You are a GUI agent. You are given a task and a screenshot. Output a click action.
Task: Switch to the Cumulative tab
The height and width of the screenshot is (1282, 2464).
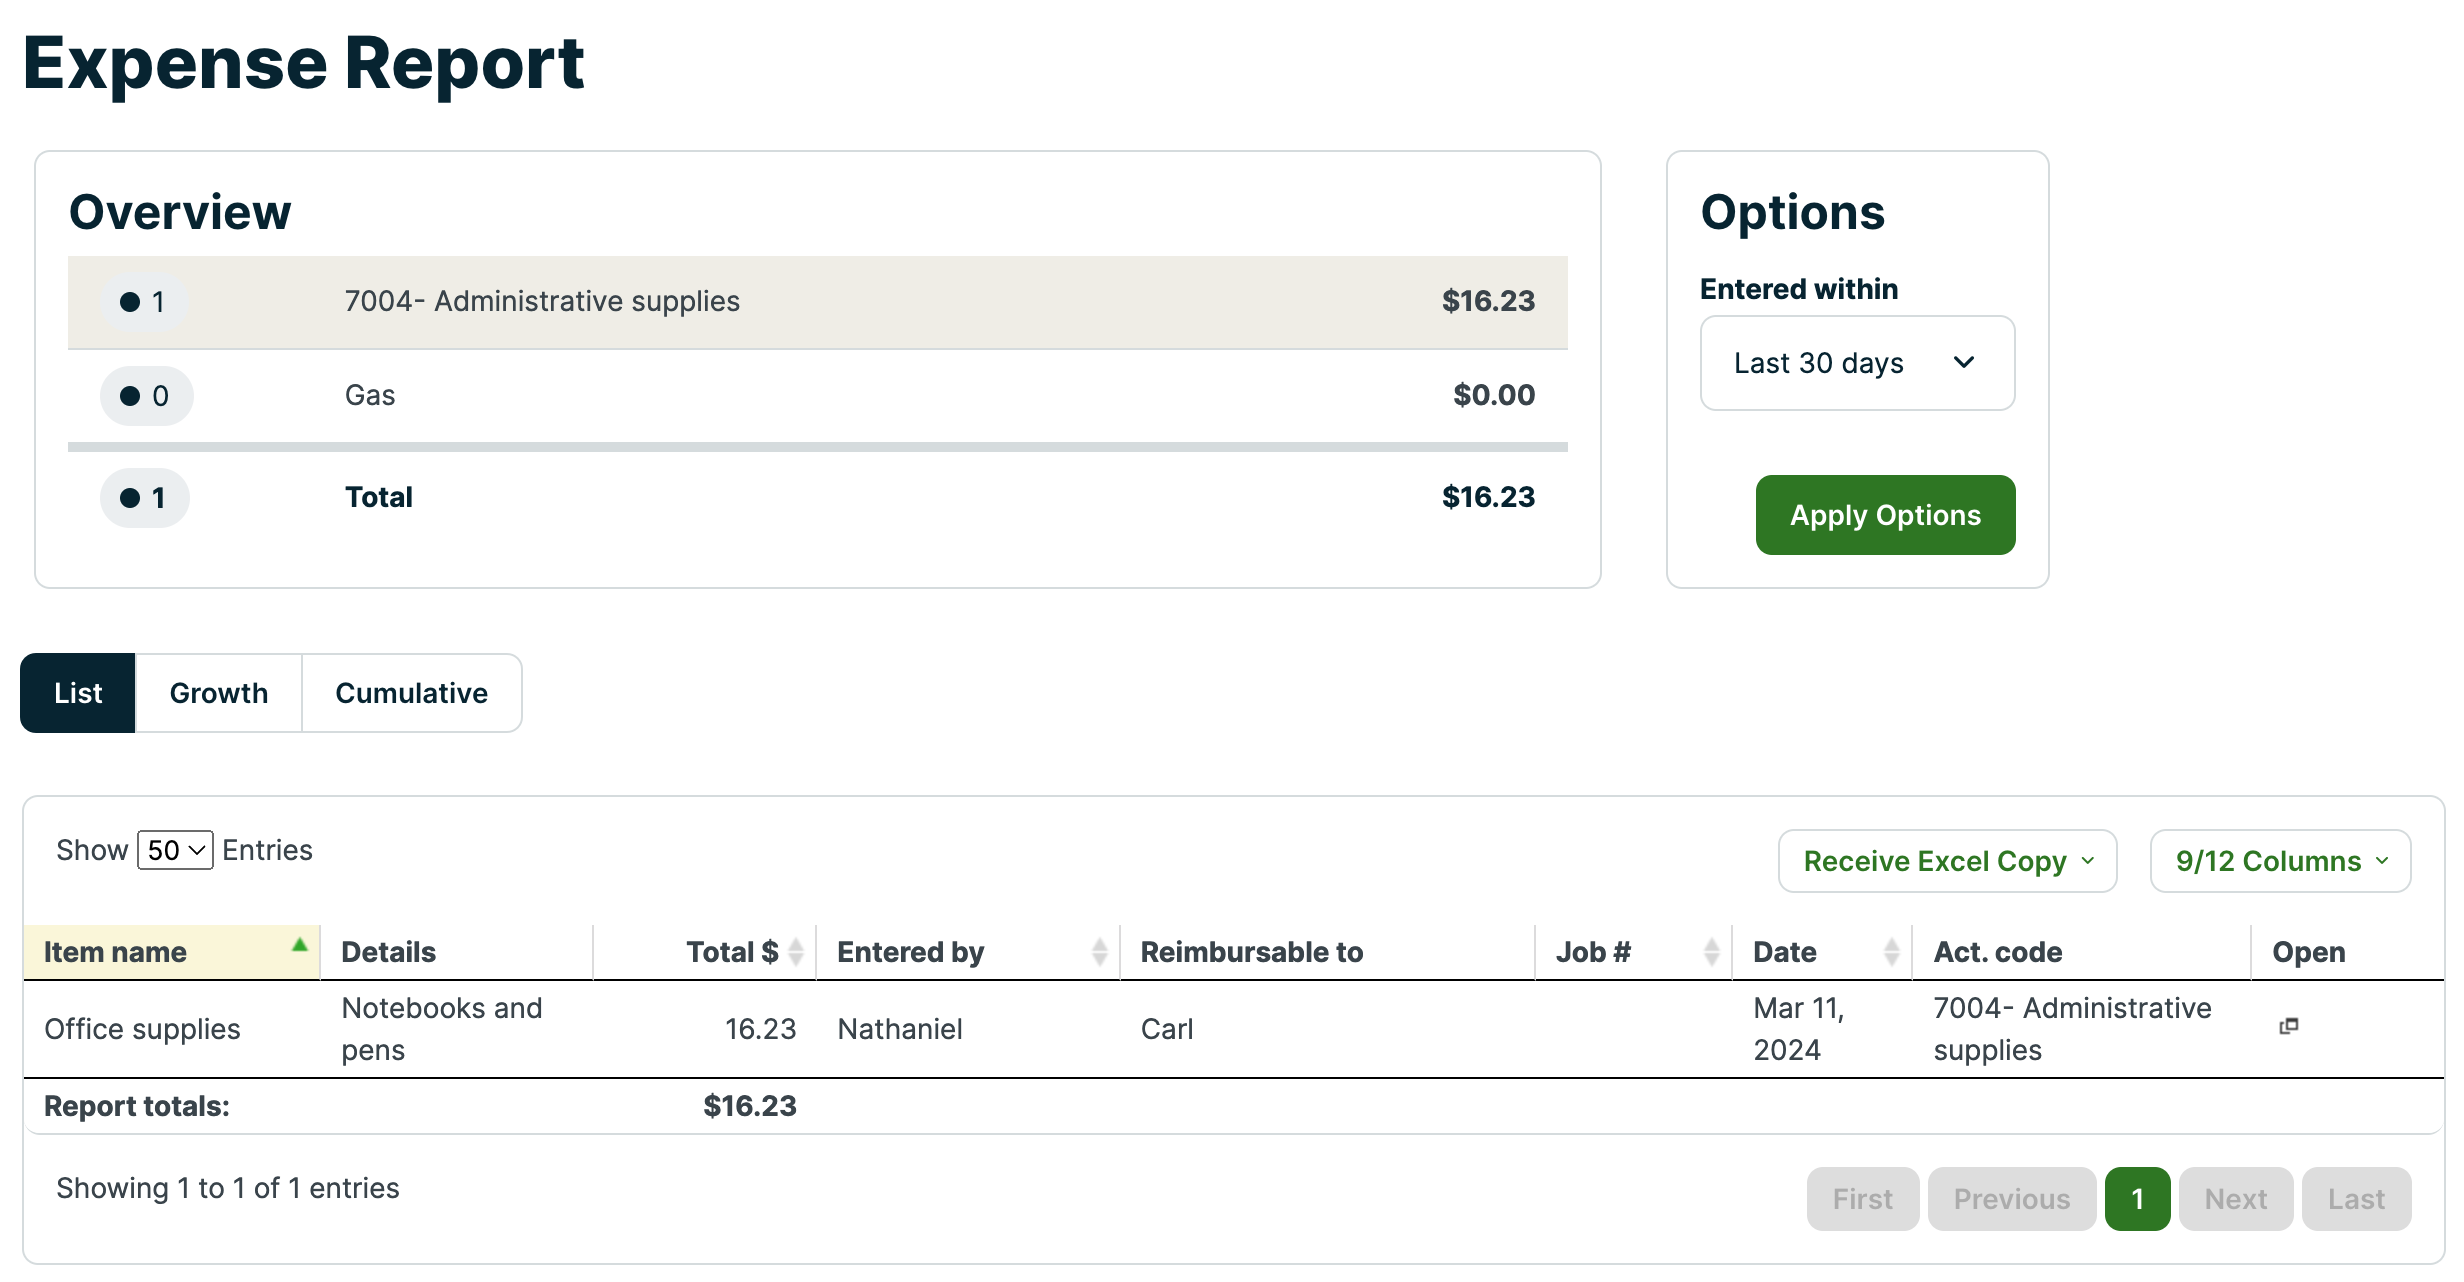pos(411,692)
